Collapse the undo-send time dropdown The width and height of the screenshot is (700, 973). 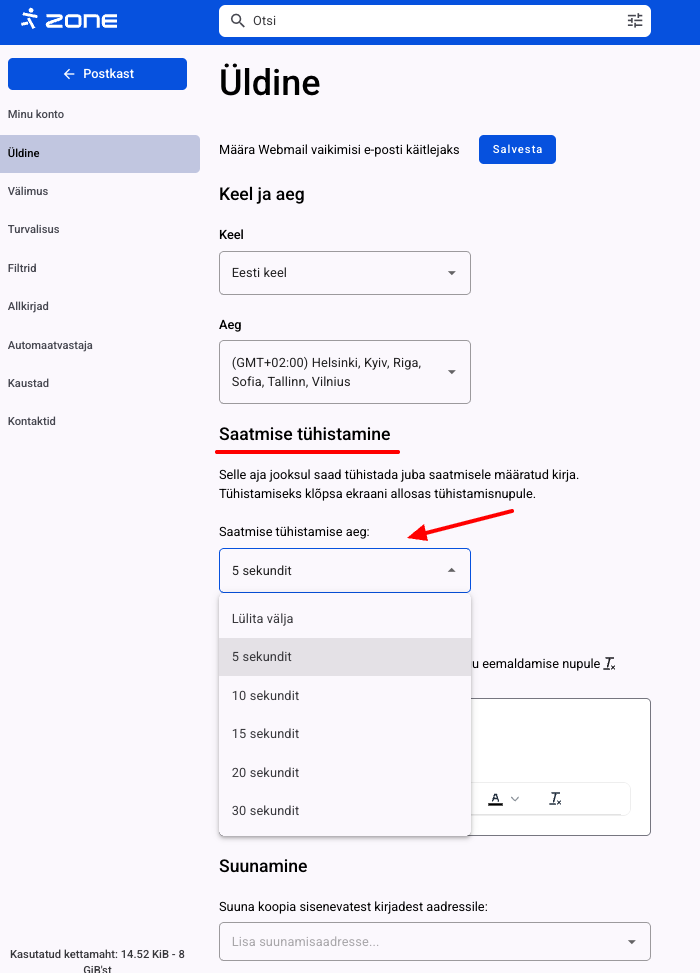tap(451, 571)
